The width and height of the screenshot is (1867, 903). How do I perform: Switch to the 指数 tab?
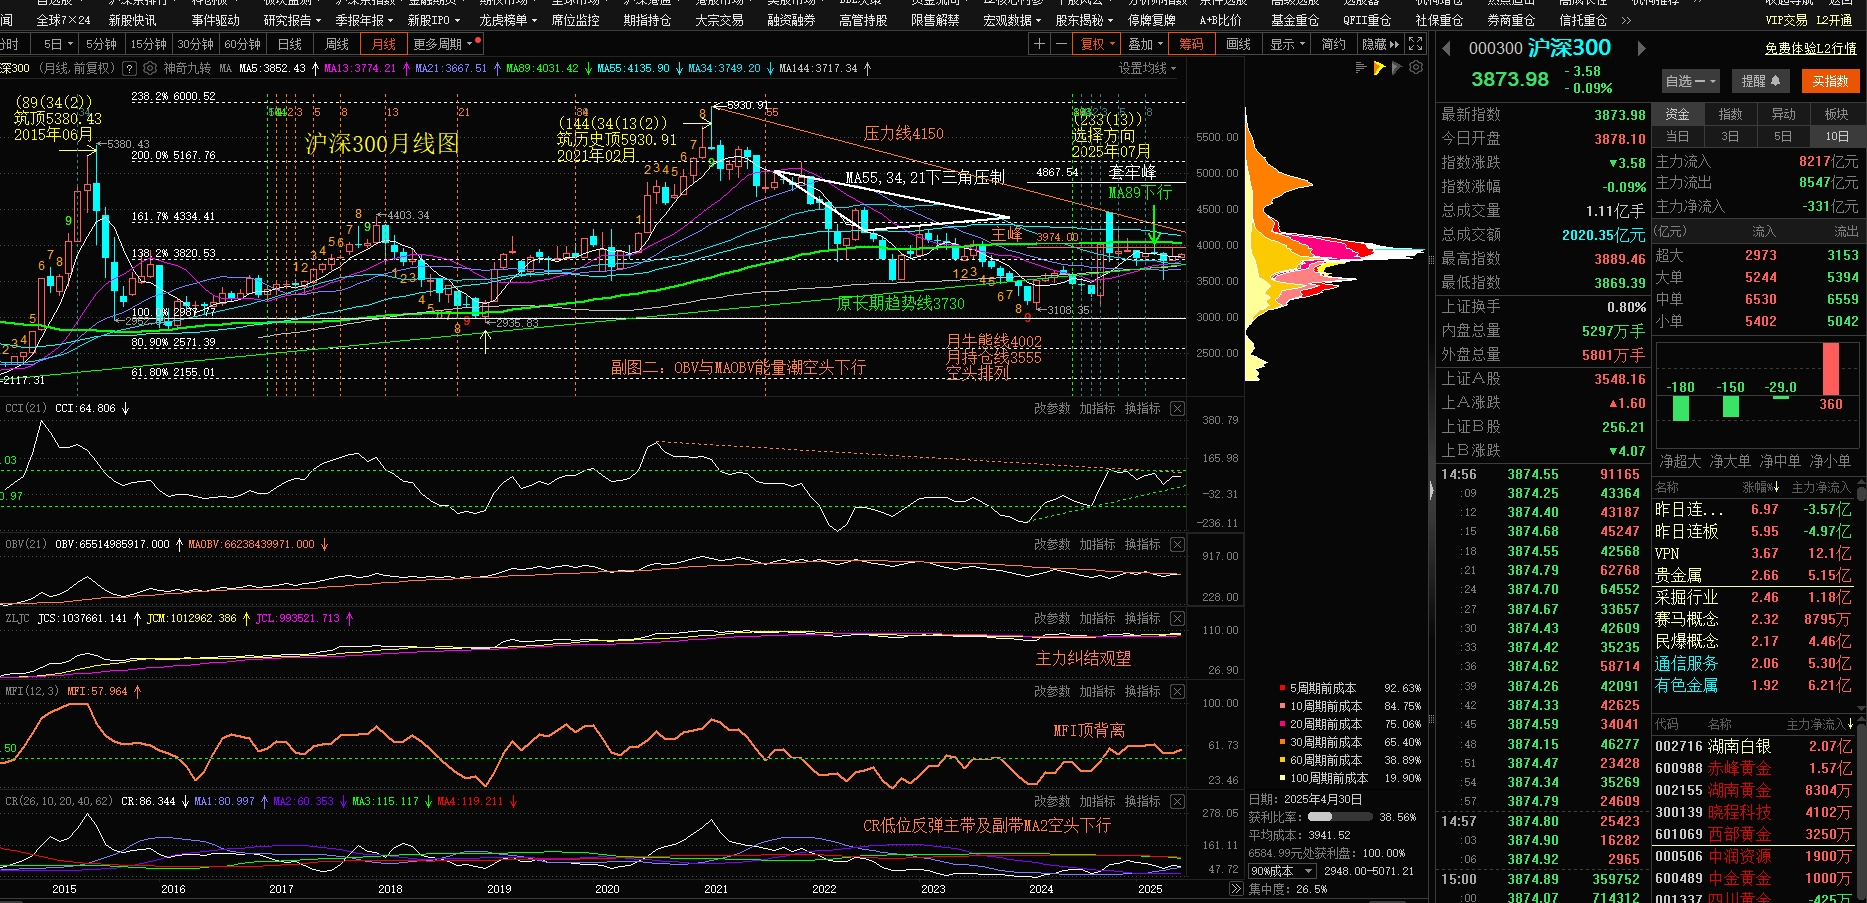[x=1730, y=114]
